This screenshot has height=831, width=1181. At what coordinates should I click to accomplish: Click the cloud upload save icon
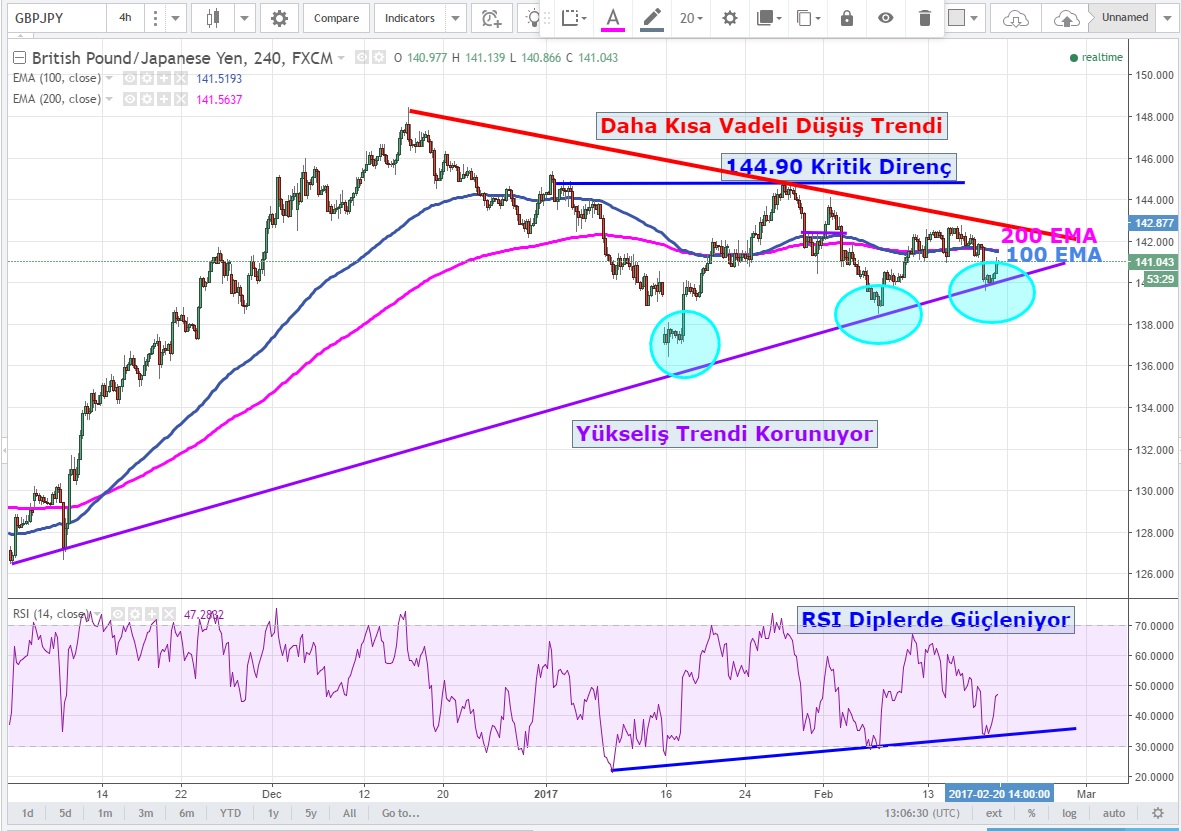point(1066,18)
